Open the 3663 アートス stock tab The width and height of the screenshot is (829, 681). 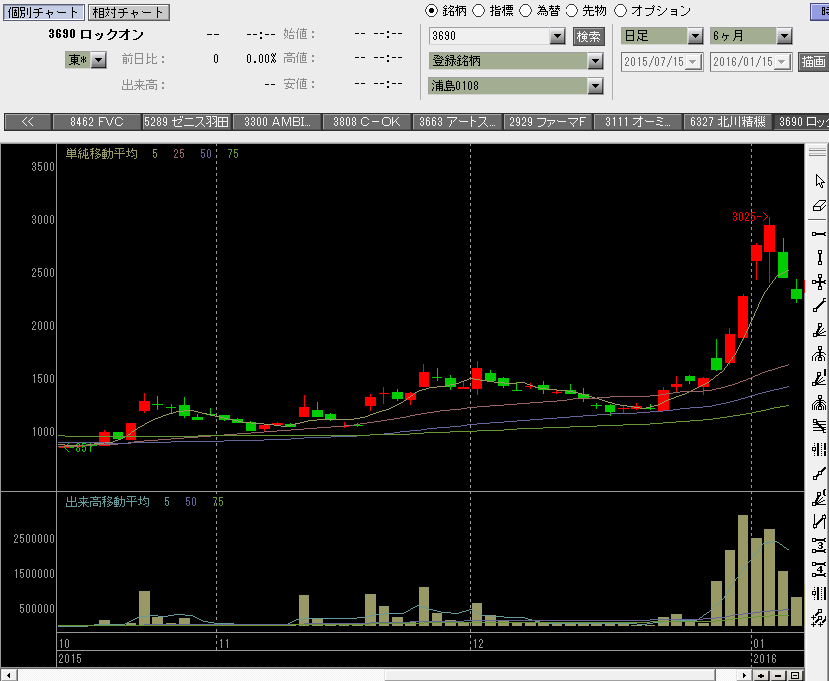click(457, 122)
